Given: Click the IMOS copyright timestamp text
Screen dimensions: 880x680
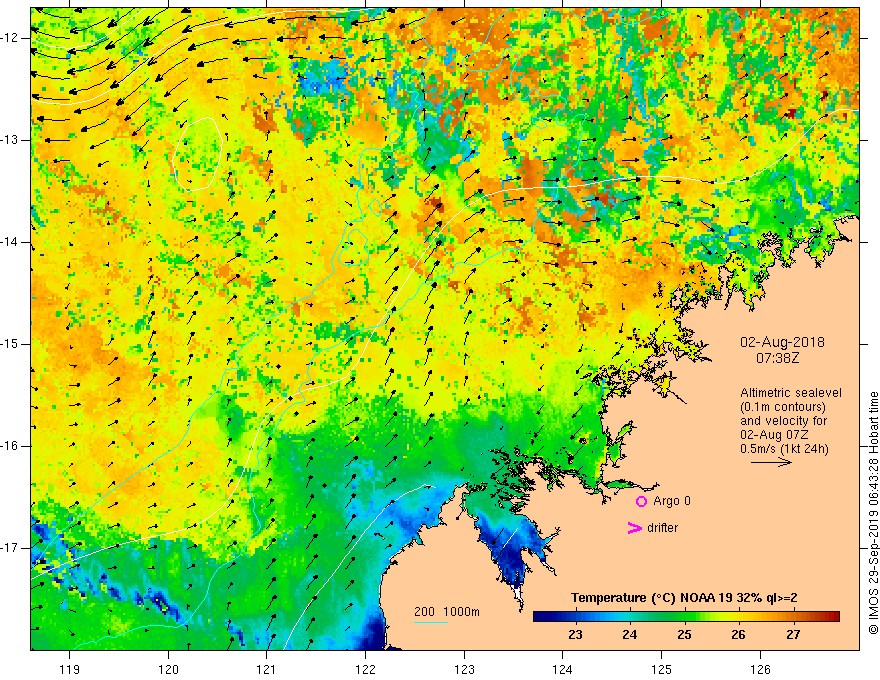Looking at the screenshot, I should coord(873,513).
